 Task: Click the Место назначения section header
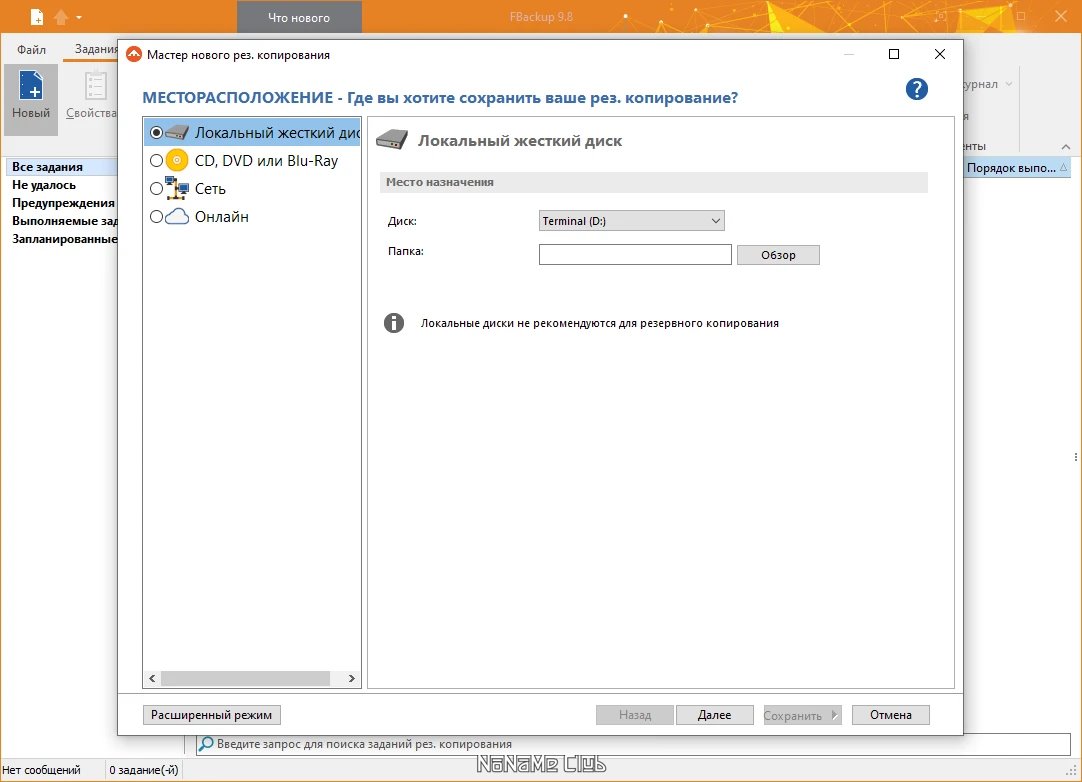[x=653, y=182]
